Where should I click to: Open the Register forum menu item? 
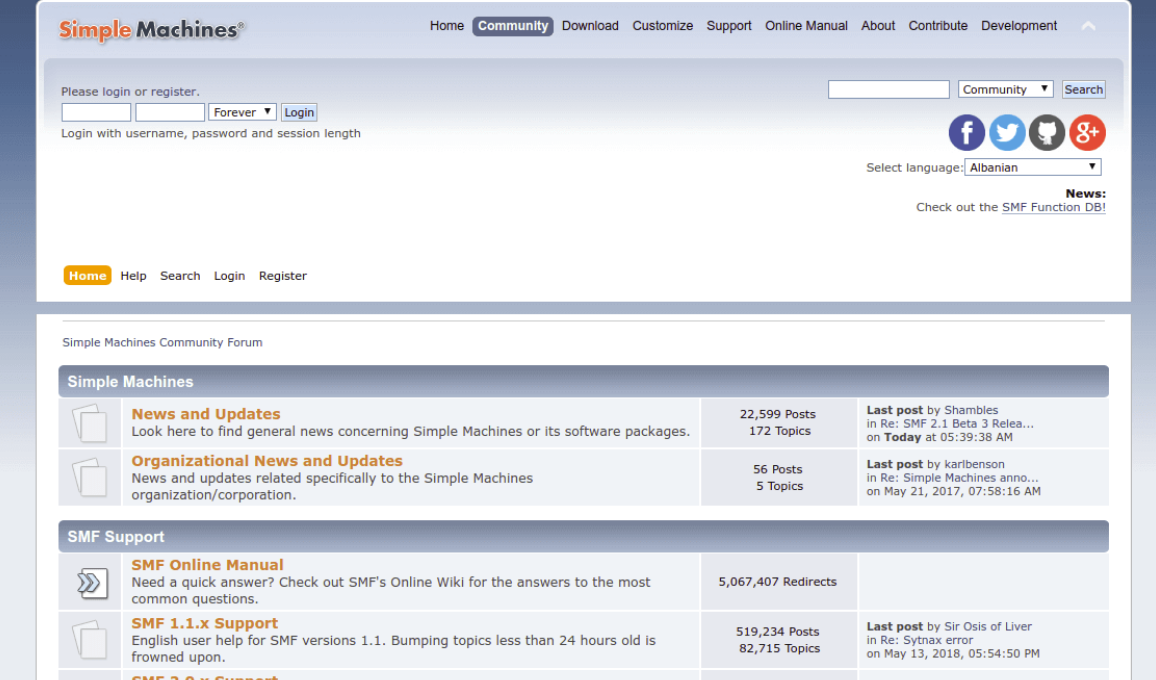[x=282, y=276]
